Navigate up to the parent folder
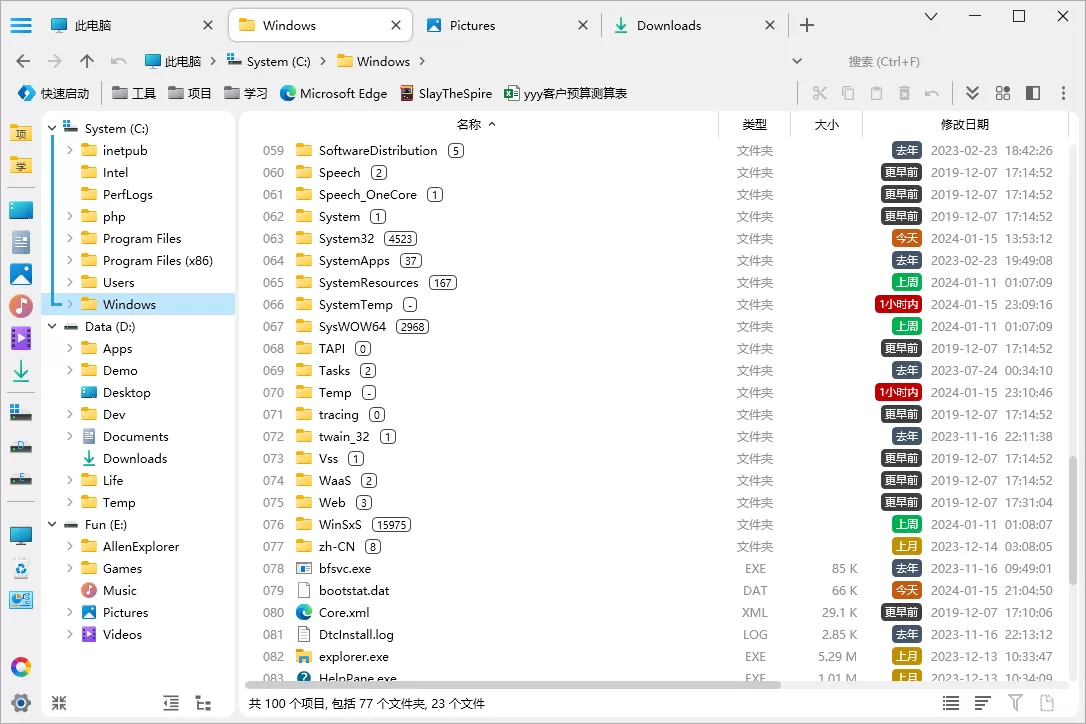This screenshot has width=1086, height=724. coord(87,61)
